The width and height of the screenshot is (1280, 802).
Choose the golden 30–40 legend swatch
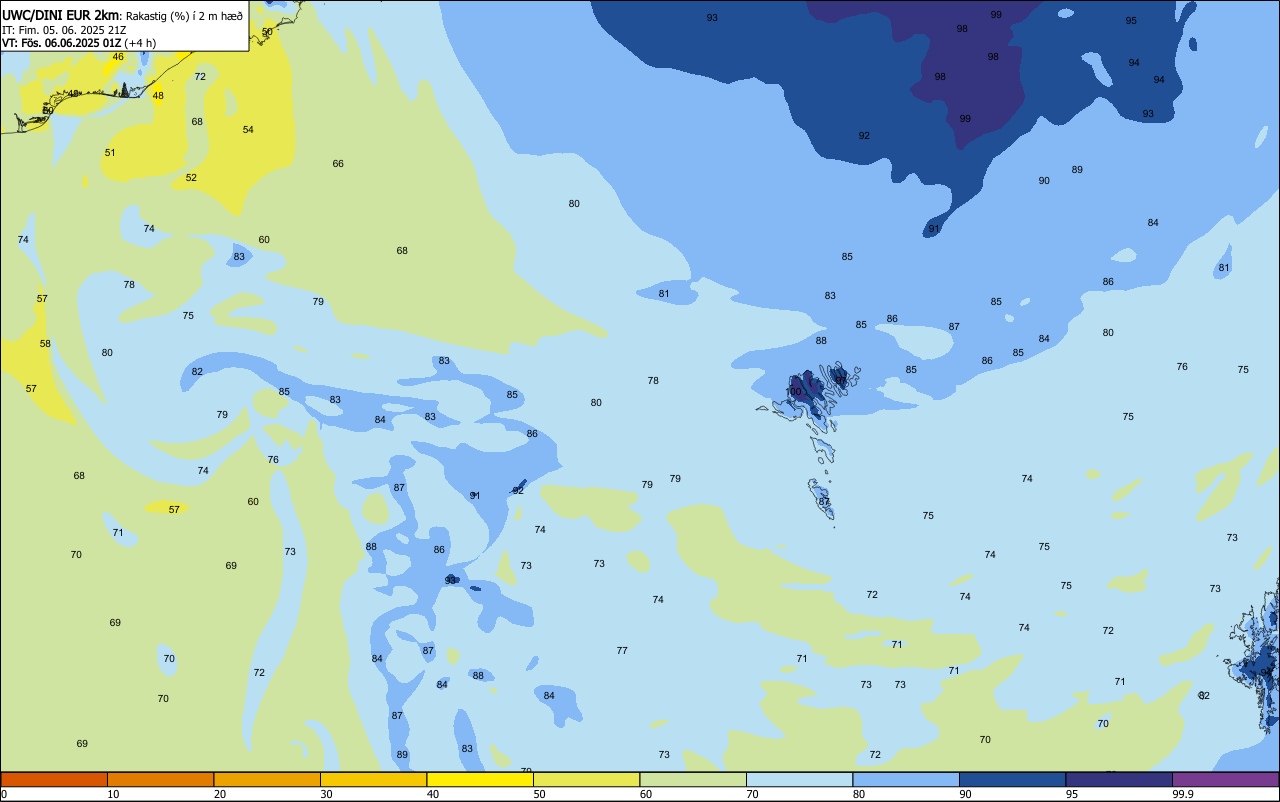tap(373, 779)
